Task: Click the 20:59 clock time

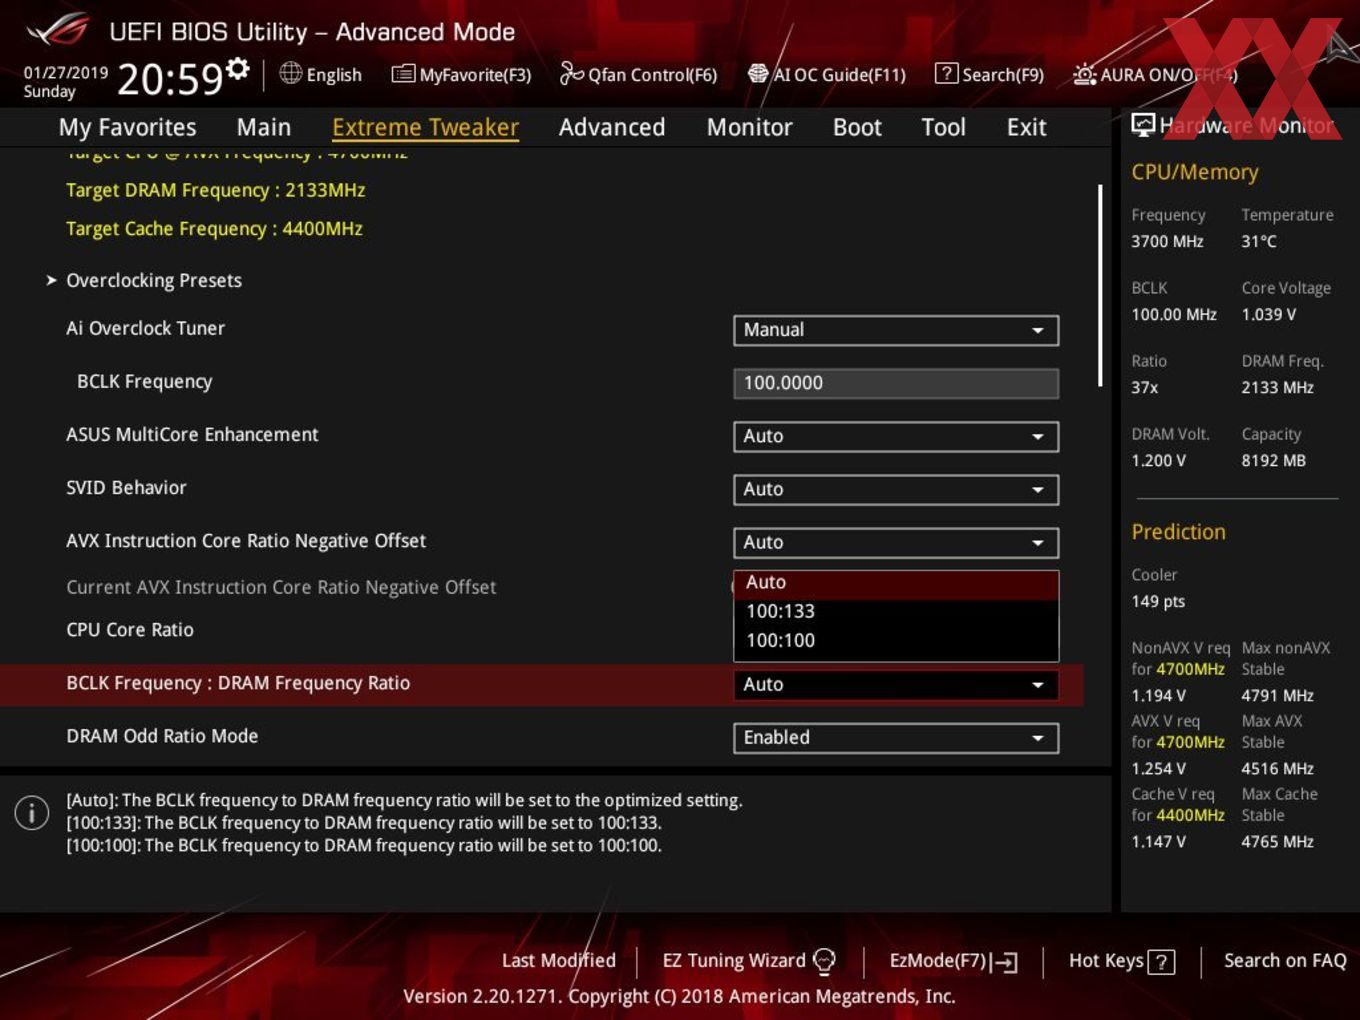Action: tap(170, 79)
